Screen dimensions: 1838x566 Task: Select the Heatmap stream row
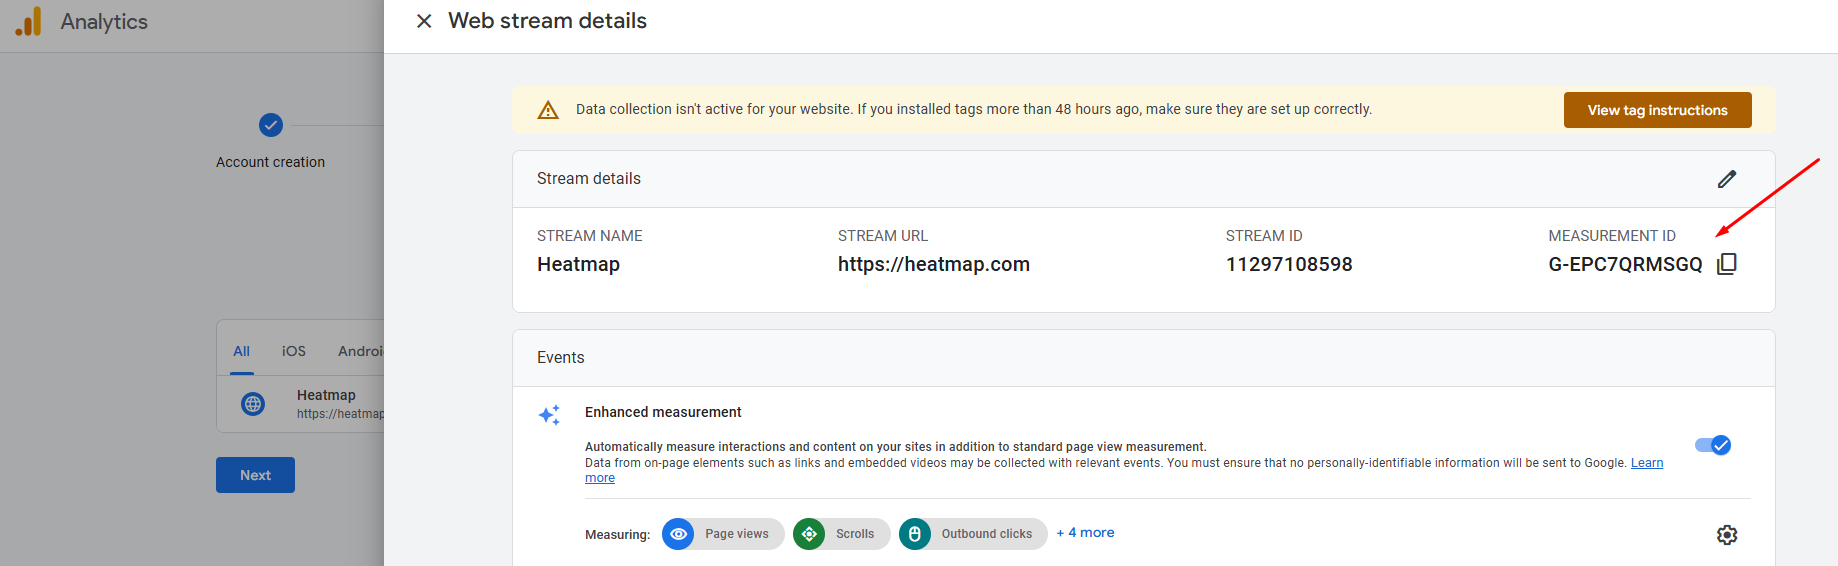(x=301, y=404)
